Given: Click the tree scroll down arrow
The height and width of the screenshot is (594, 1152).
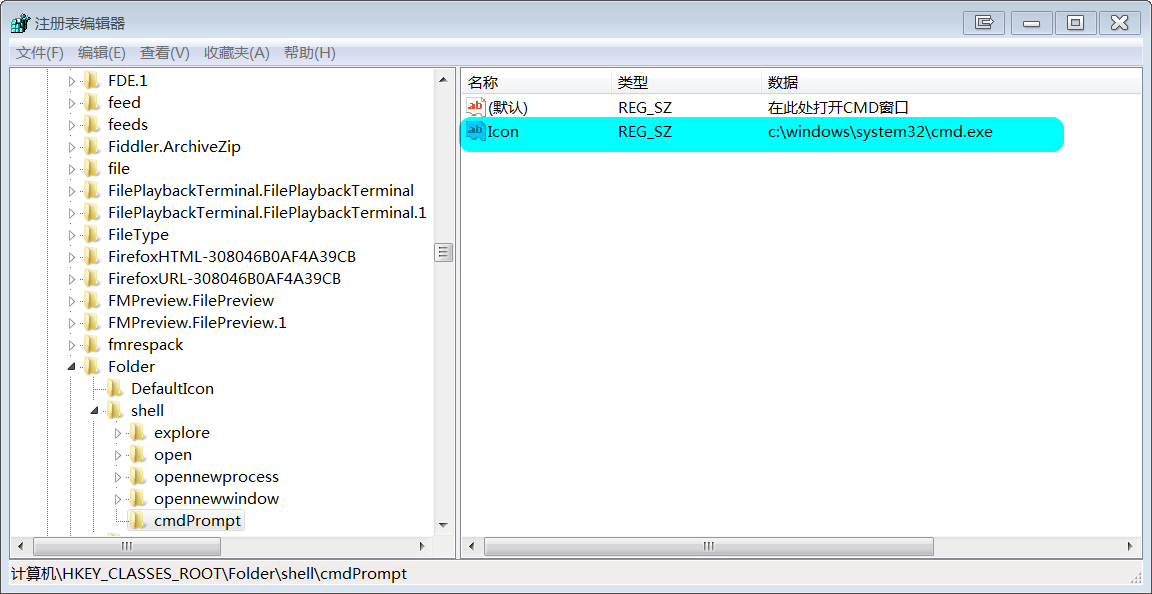Looking at the screenshot, I should click(443, 526).
